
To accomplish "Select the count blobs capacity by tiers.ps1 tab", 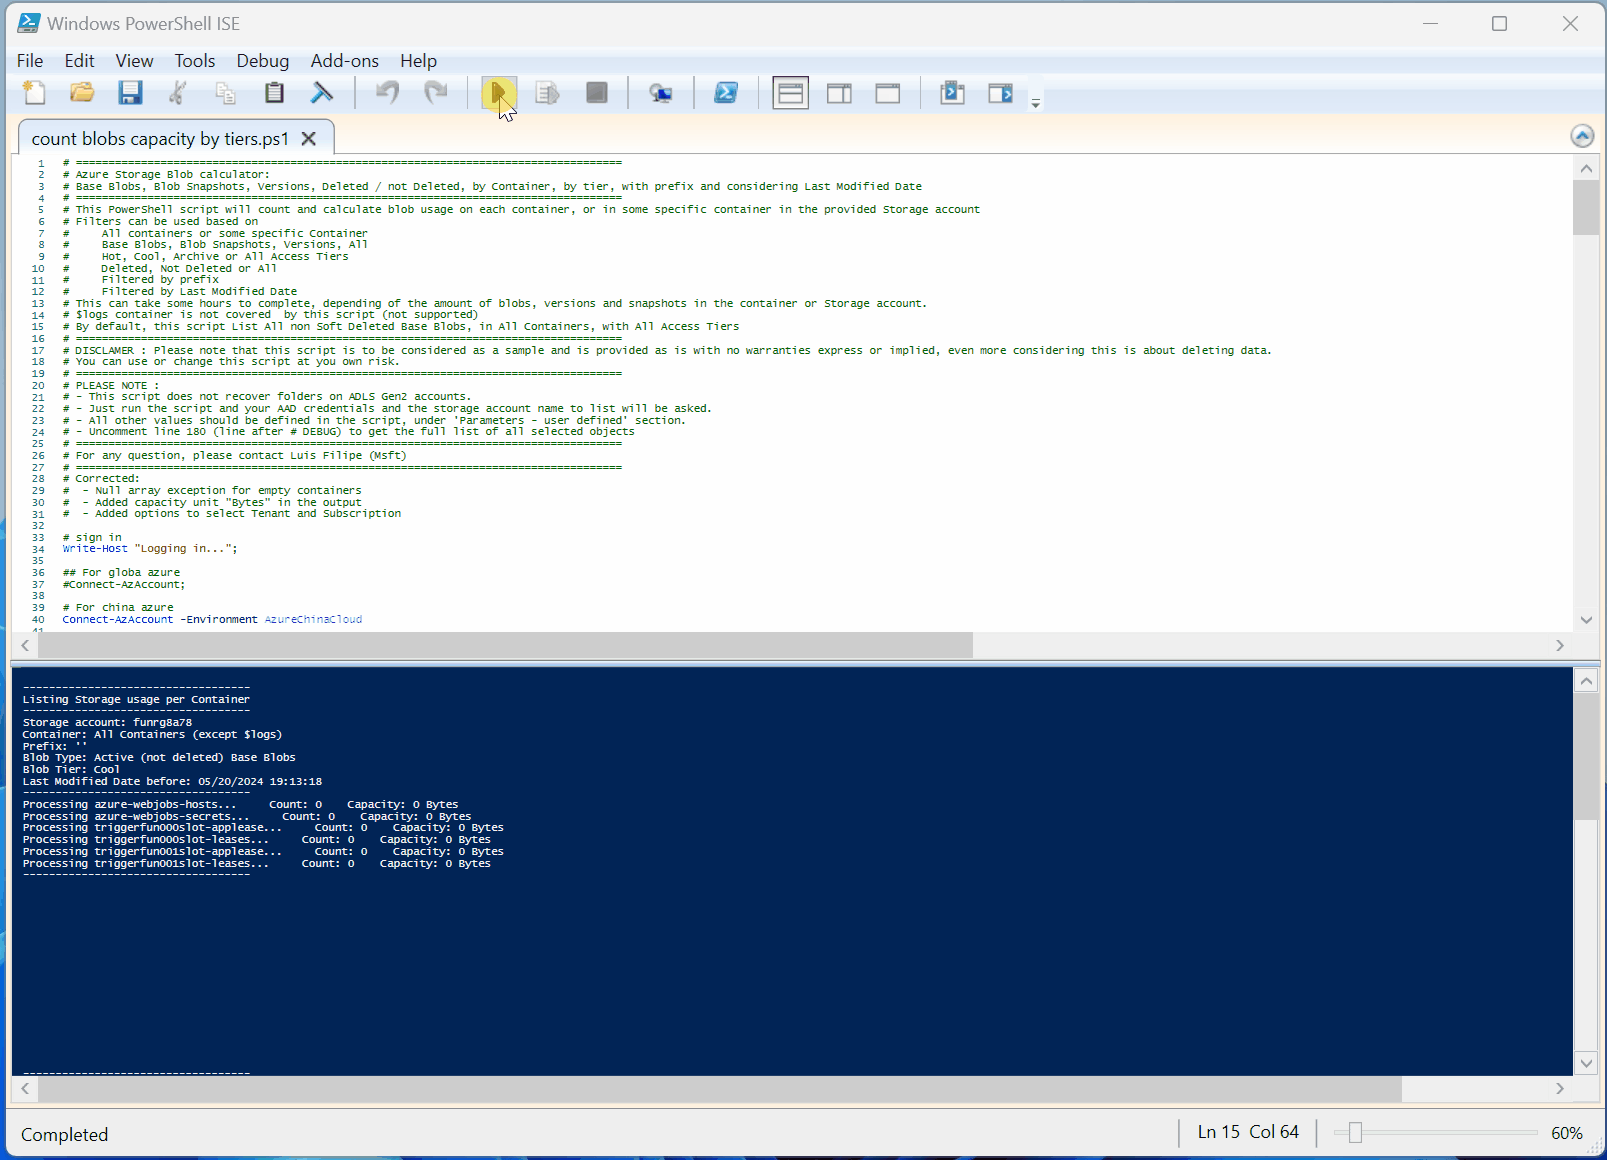I will point(160,139).
